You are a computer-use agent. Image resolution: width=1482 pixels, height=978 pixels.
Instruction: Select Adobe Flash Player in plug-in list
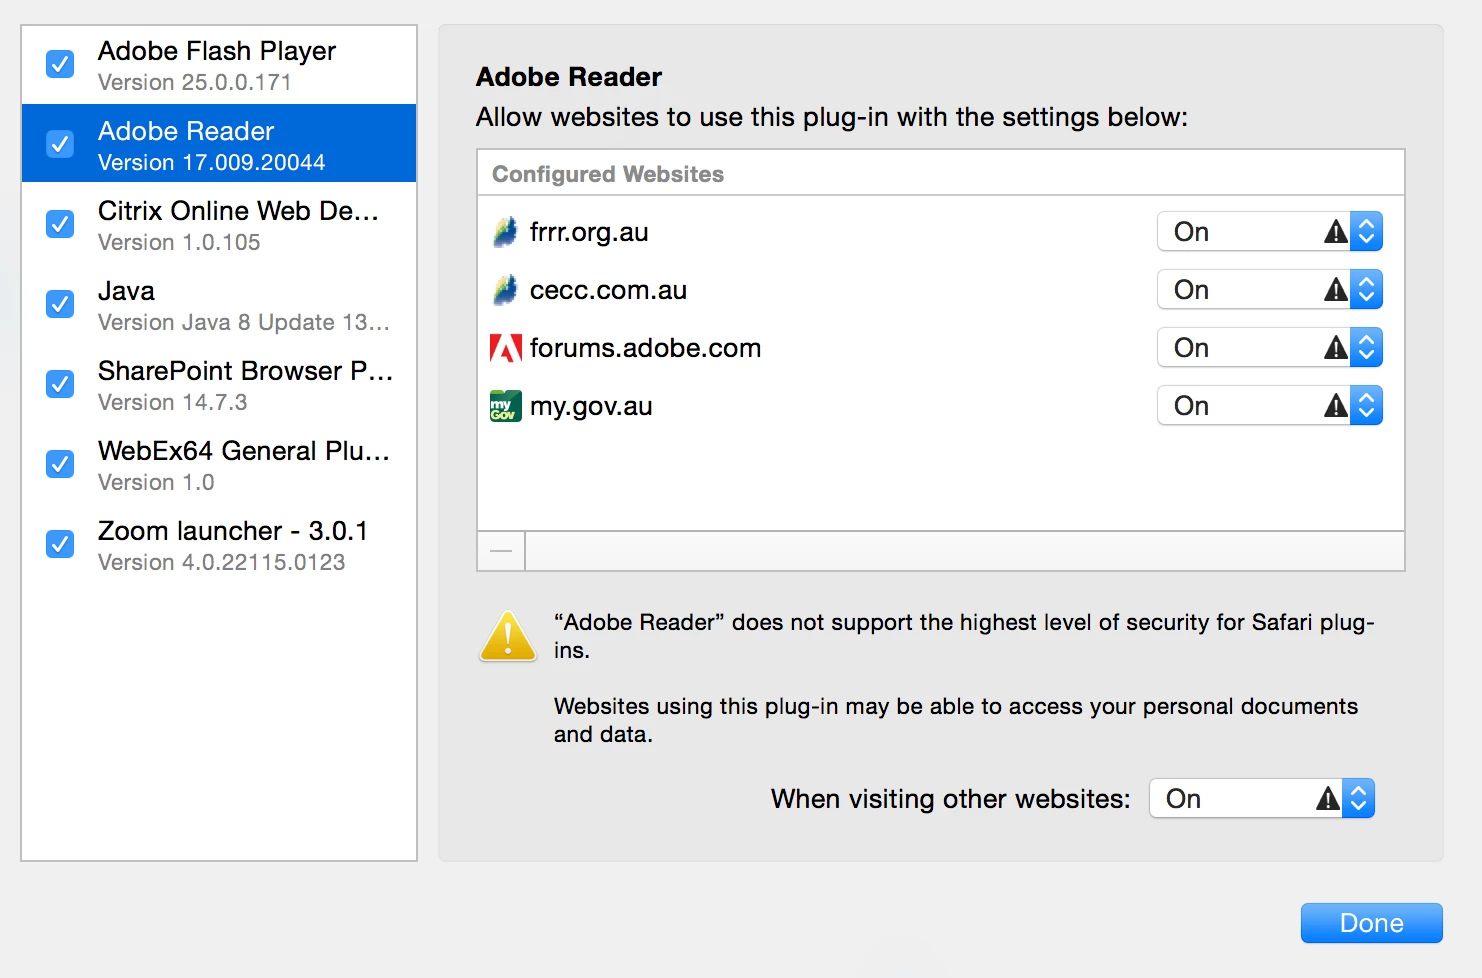[219, 65]
